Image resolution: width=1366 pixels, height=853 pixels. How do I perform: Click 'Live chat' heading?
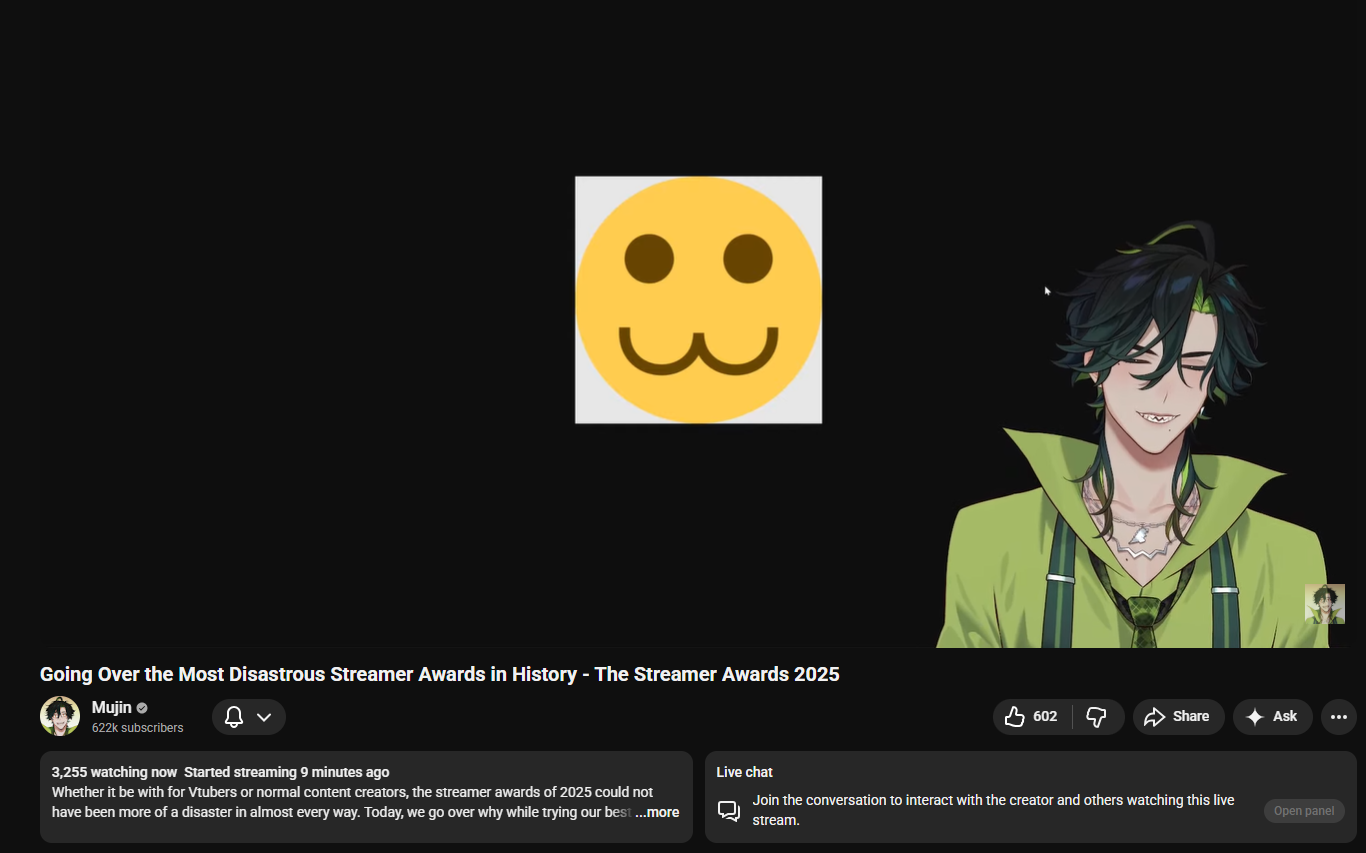pos(744,772)
